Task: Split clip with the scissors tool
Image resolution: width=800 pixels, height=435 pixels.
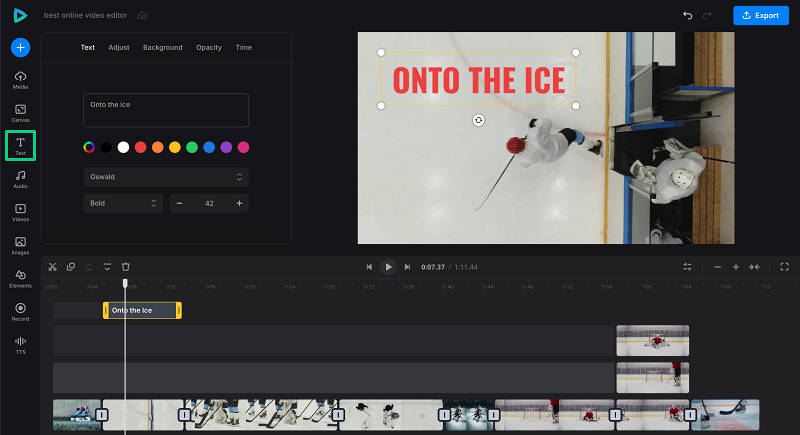Action: 53,267
